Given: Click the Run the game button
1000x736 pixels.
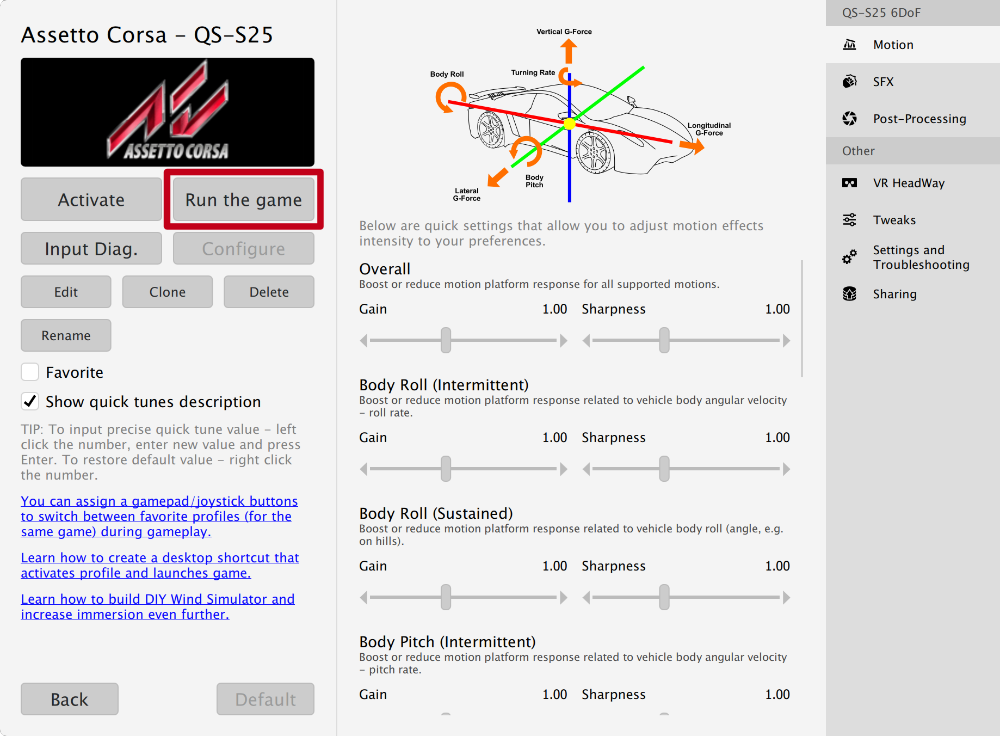Looking at the screenshot, I should pos(242,200).
